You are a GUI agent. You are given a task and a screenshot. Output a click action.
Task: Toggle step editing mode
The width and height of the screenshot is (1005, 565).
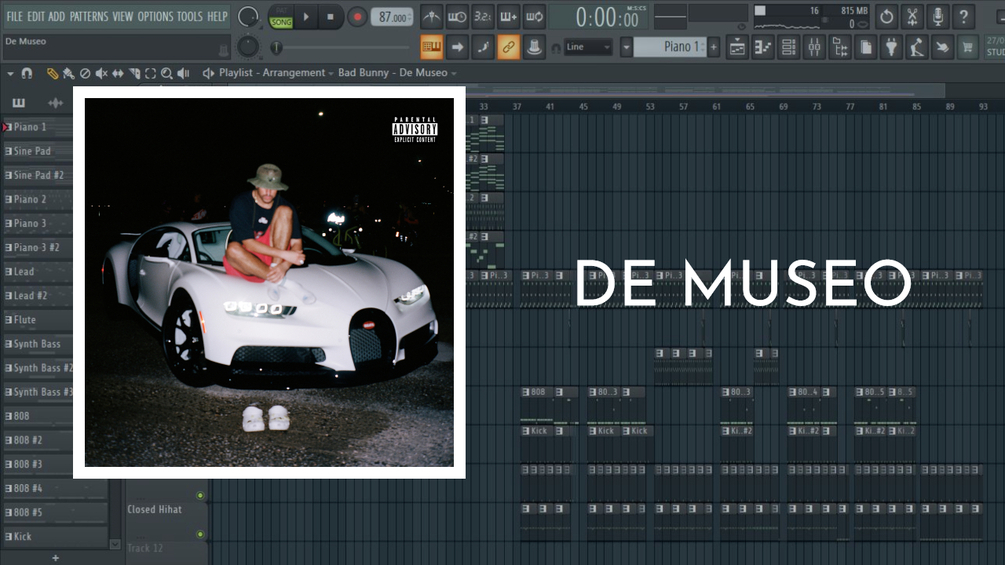(483, 47)
